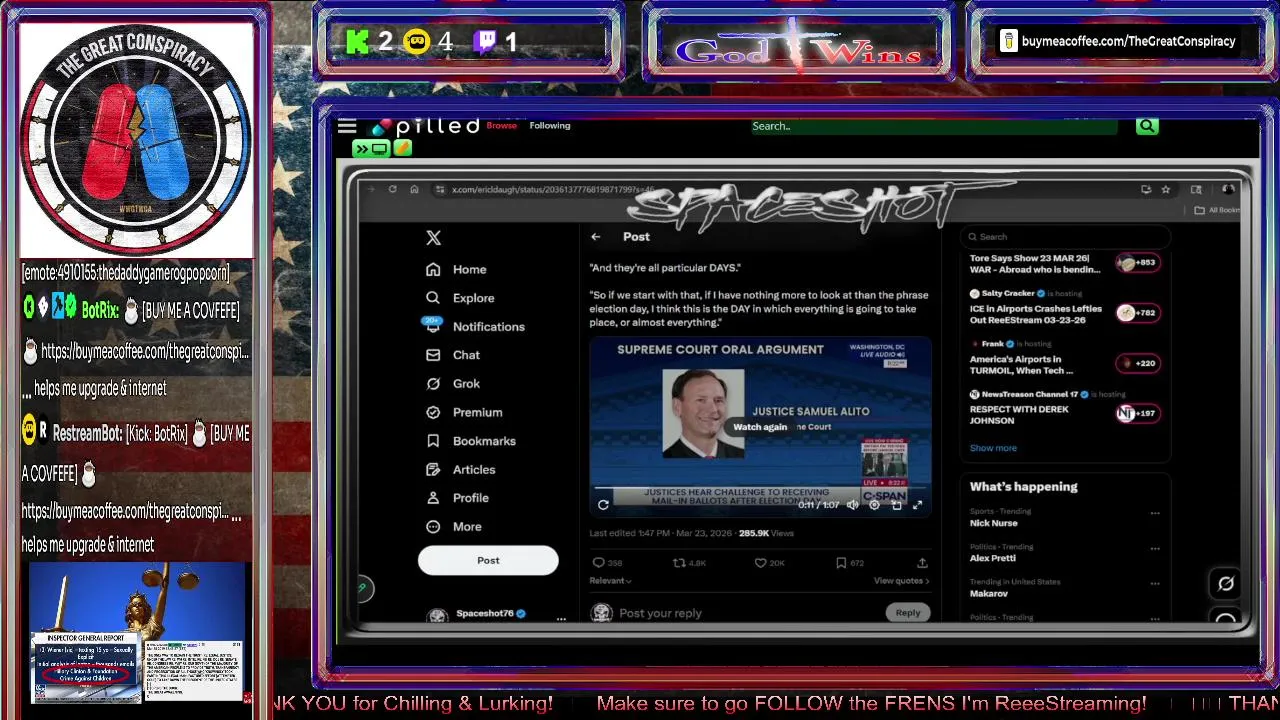Open the buymeacoffee.com/TheGreatConspiracy link

coord(1127,42)
